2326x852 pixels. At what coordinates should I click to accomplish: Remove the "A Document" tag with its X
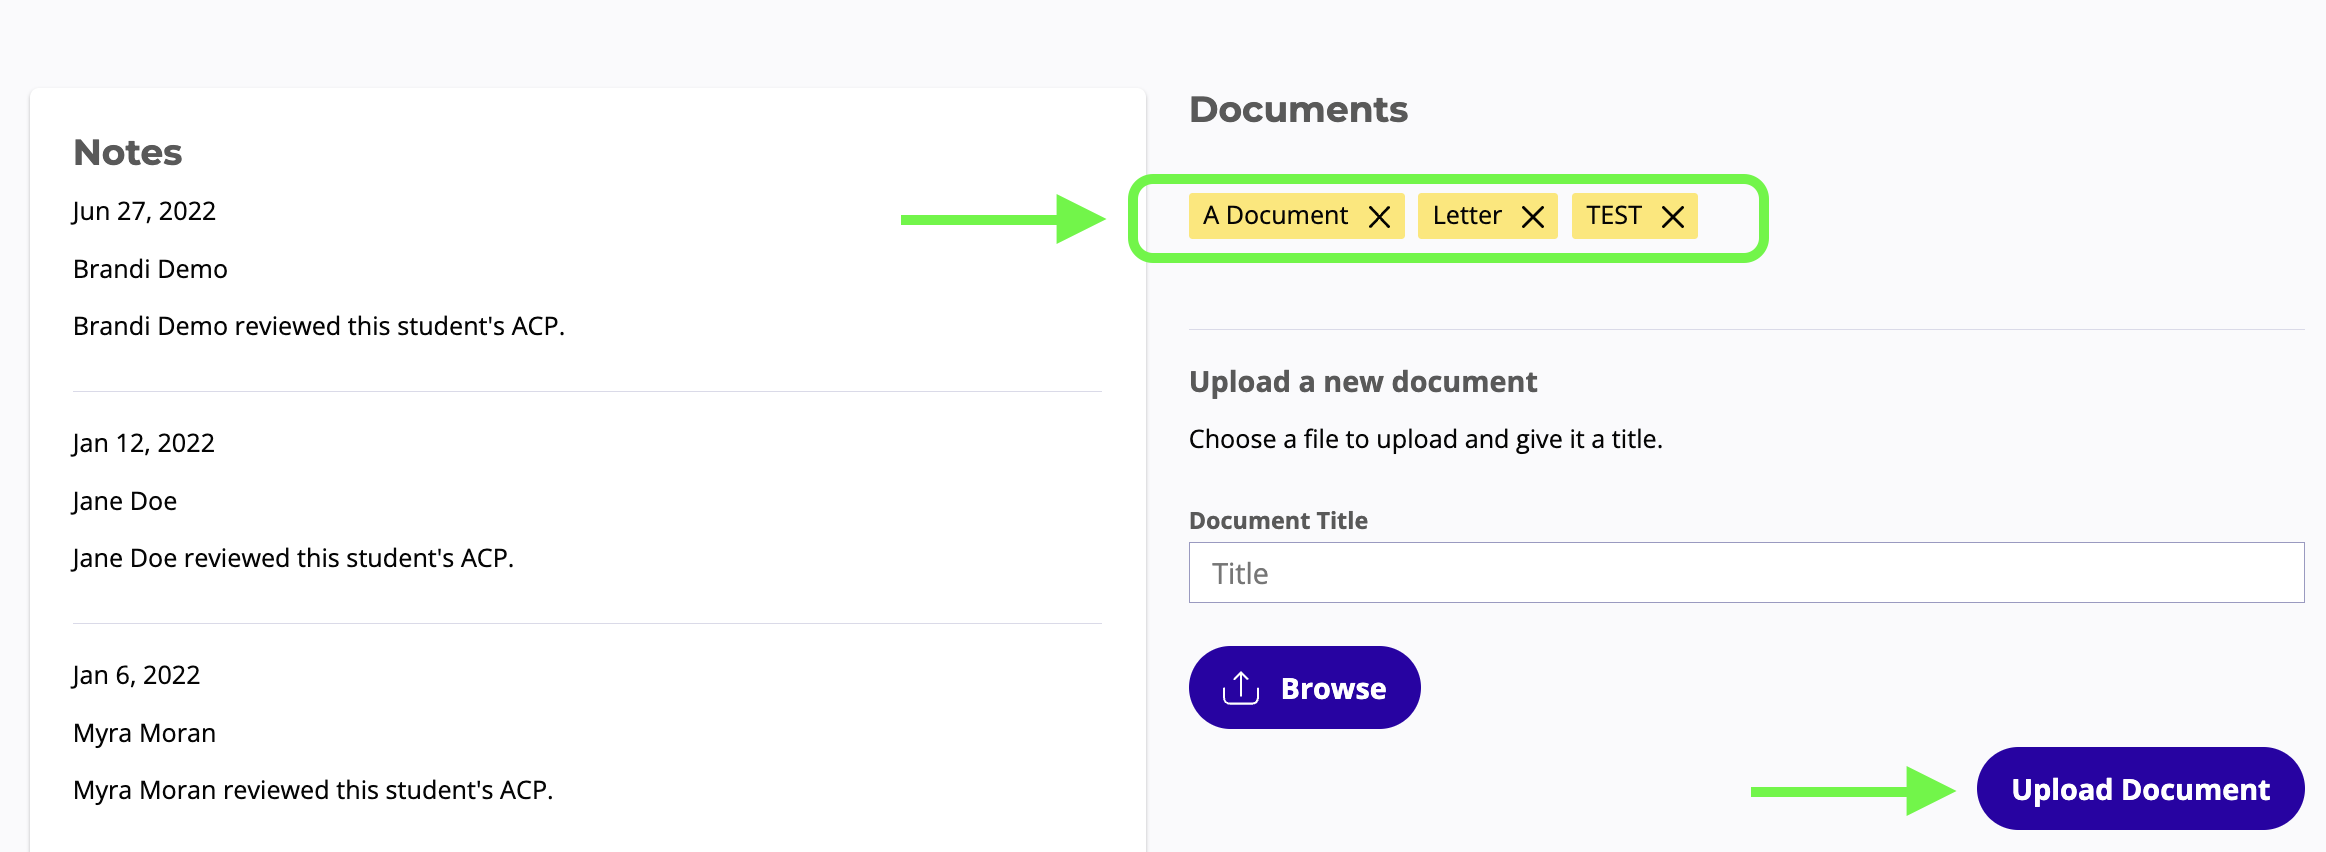1379,217
